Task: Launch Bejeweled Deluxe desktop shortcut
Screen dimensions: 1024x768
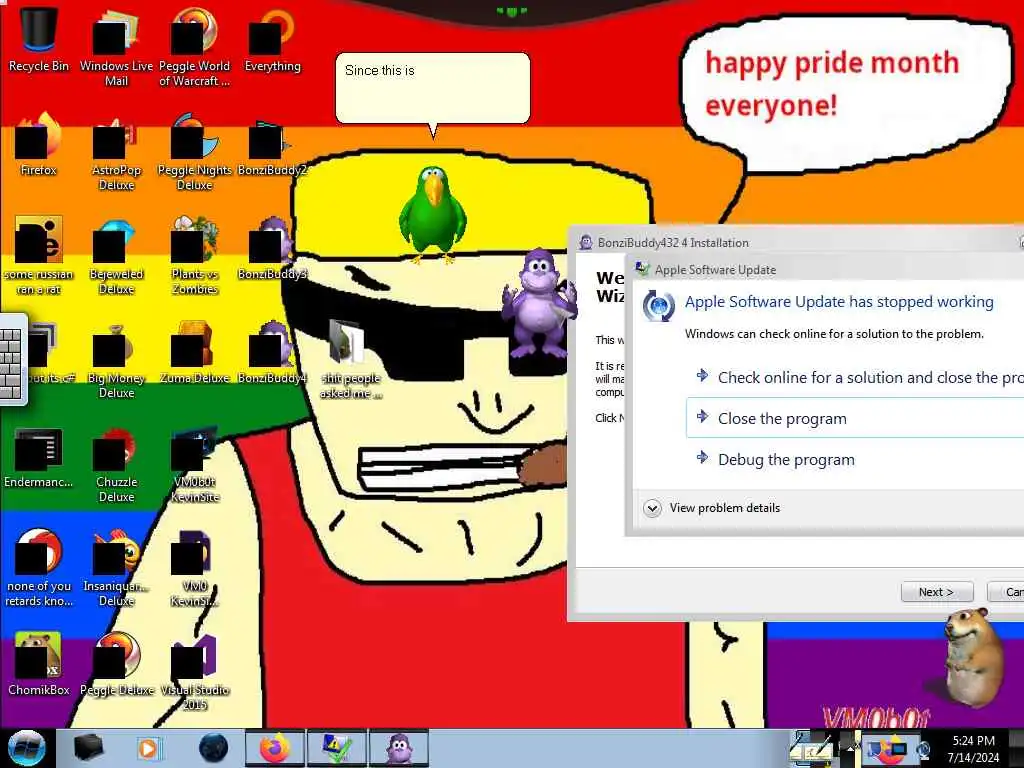Action: [x=116, y=255]
